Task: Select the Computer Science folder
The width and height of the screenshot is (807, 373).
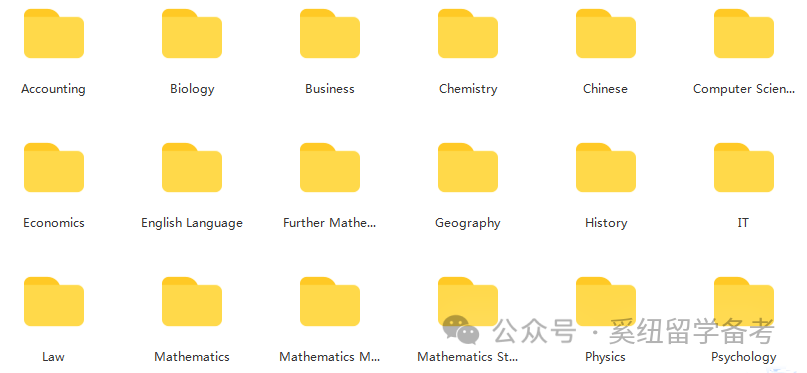Action: click(x=743, y=33)
